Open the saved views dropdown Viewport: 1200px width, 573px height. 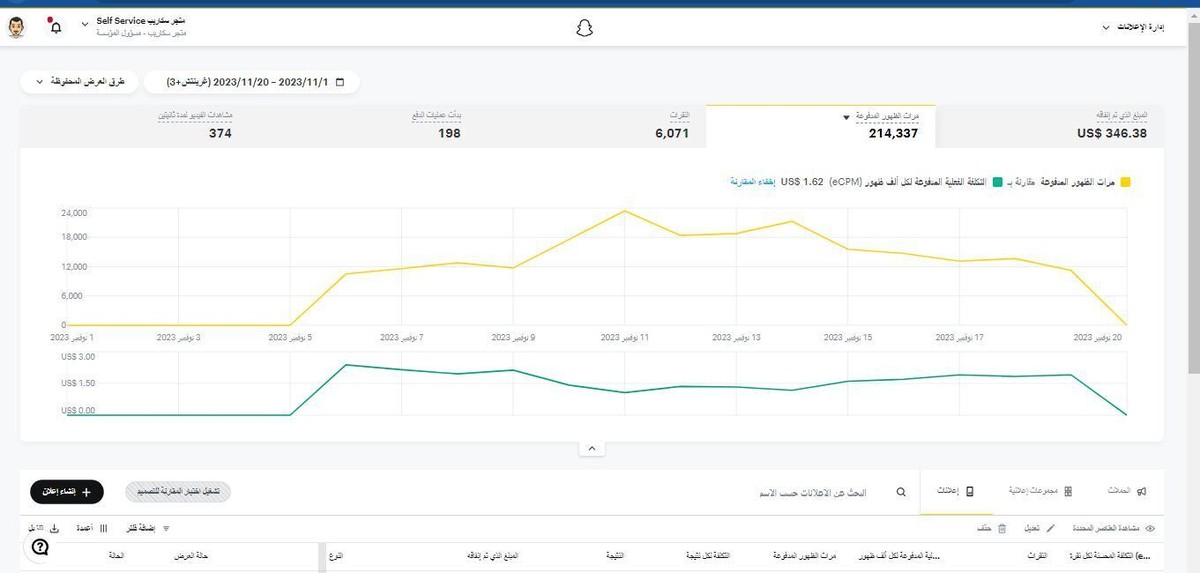(80, 81)
